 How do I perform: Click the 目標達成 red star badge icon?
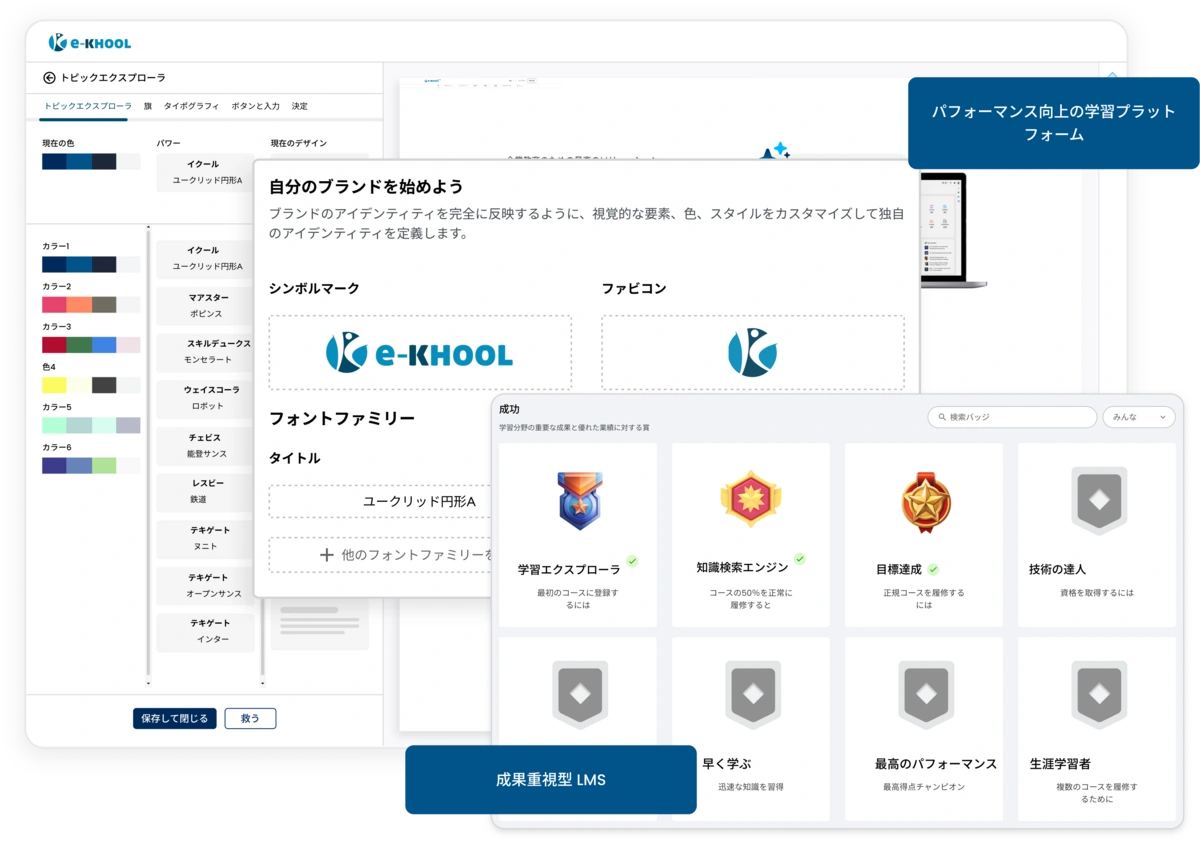point(922,503)
